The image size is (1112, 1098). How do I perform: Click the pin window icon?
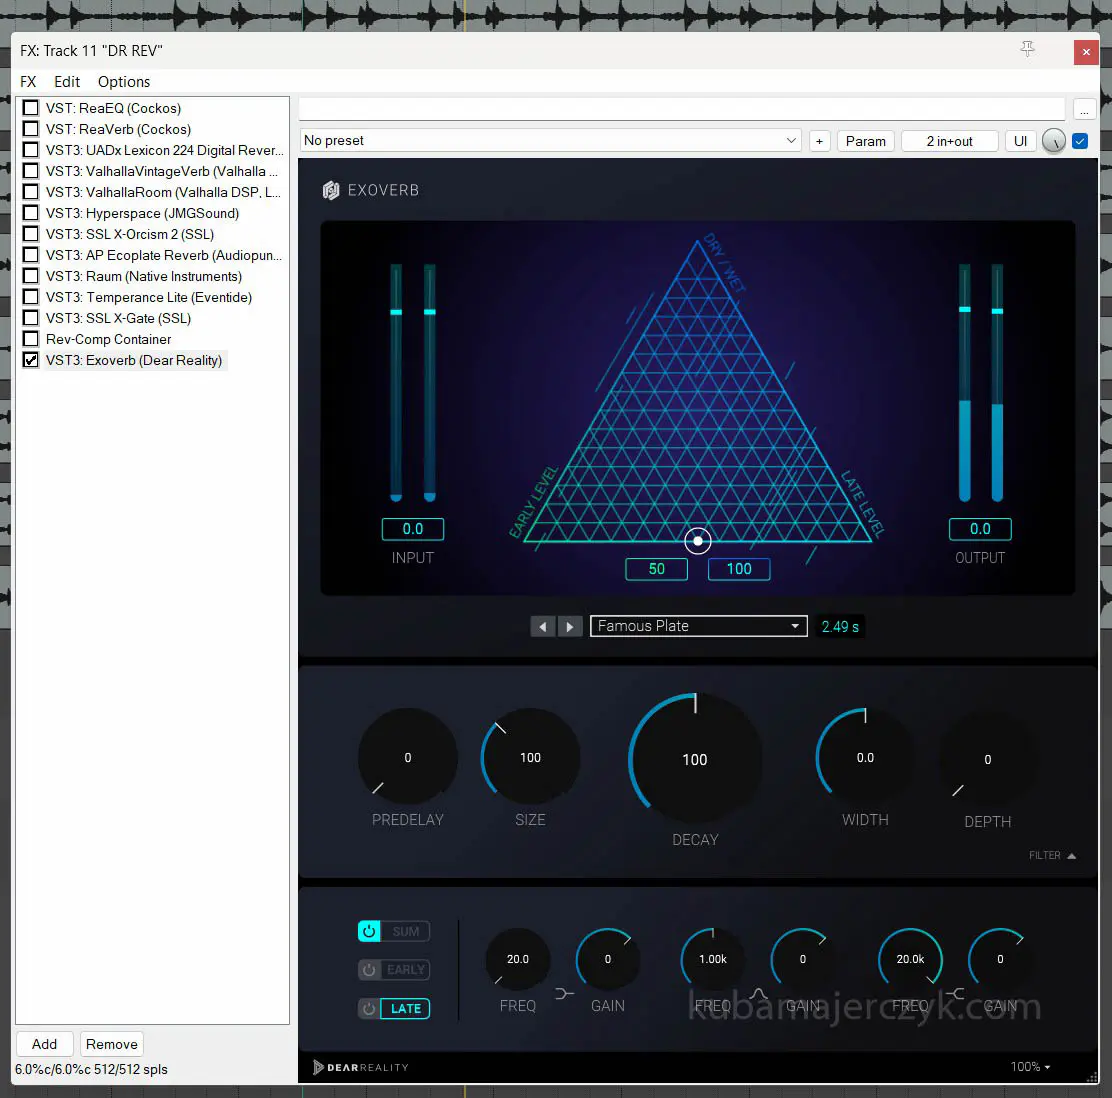coord(1027,49)
